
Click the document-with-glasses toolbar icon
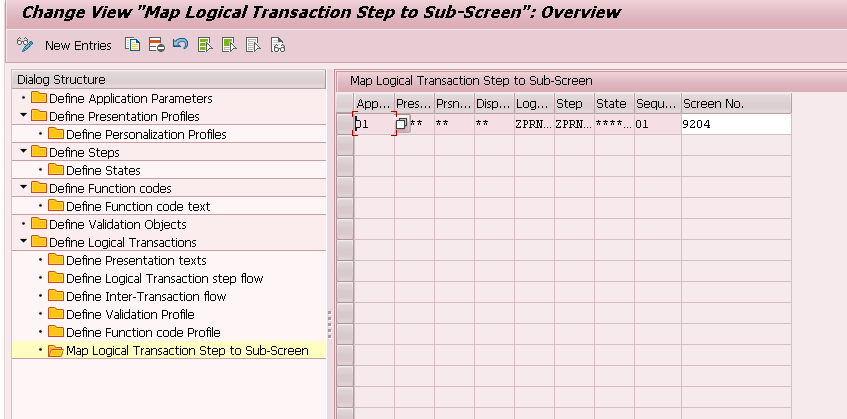[278, 45]
